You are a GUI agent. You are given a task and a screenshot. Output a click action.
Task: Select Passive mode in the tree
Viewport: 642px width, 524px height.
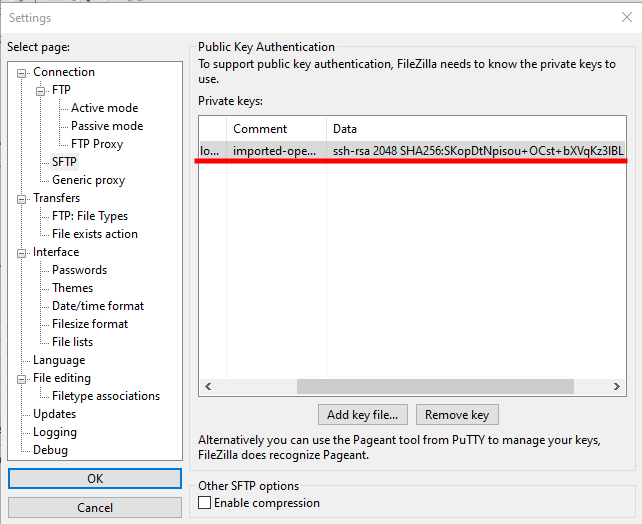coord(107,126)
